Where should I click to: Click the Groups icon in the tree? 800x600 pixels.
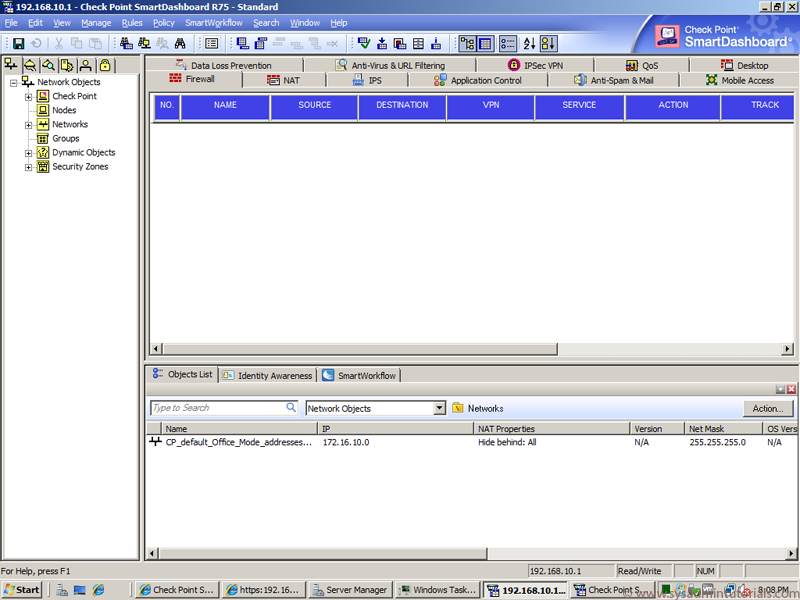43,138
